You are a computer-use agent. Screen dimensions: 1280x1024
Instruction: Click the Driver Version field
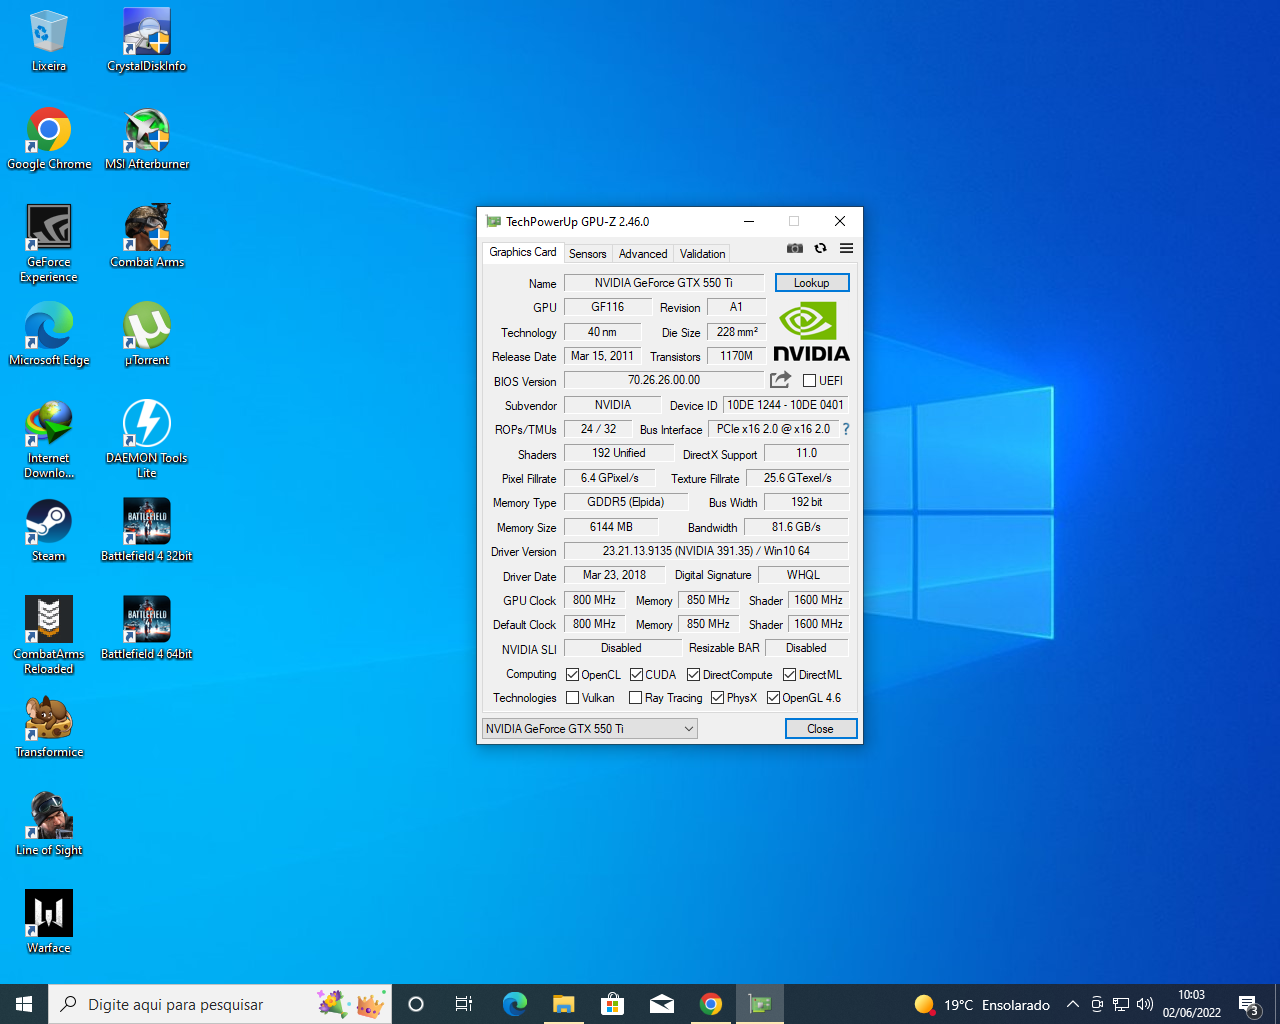pos(706,551)
